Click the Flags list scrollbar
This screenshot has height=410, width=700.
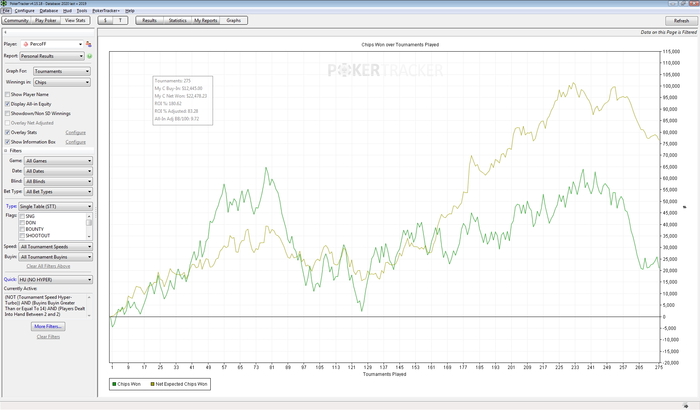[x=89, y=225]
